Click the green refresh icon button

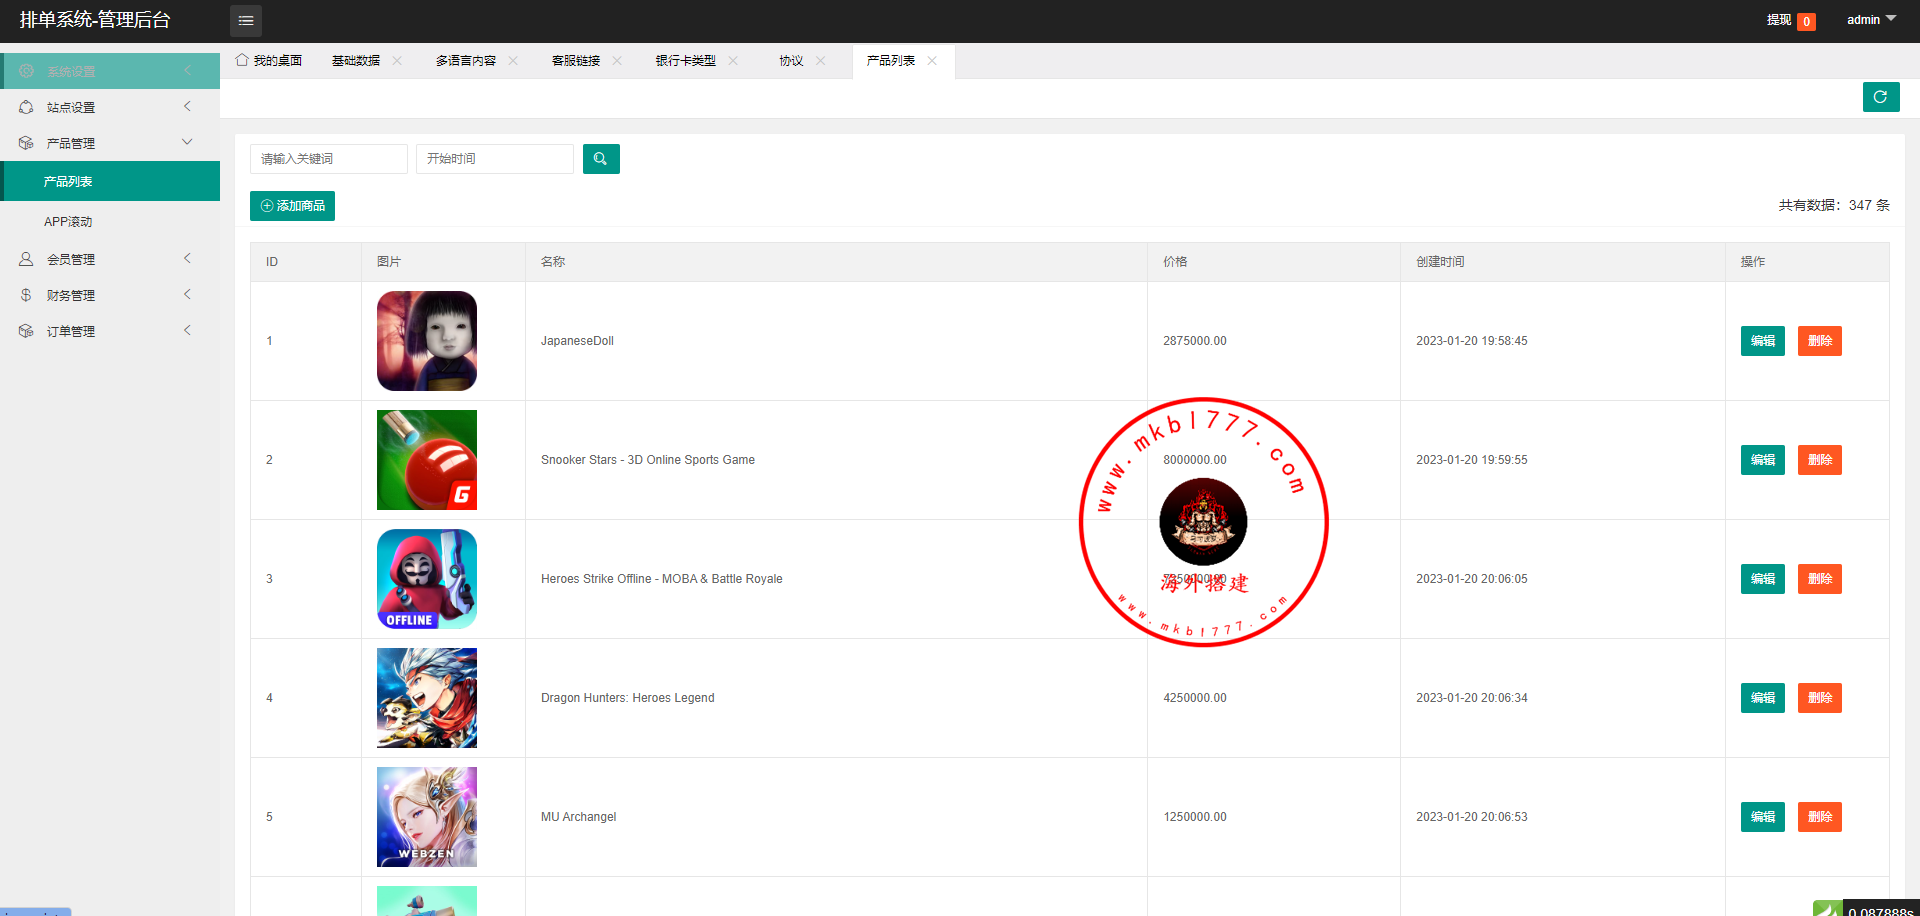pyautogui.click(x=1881, y=97)
